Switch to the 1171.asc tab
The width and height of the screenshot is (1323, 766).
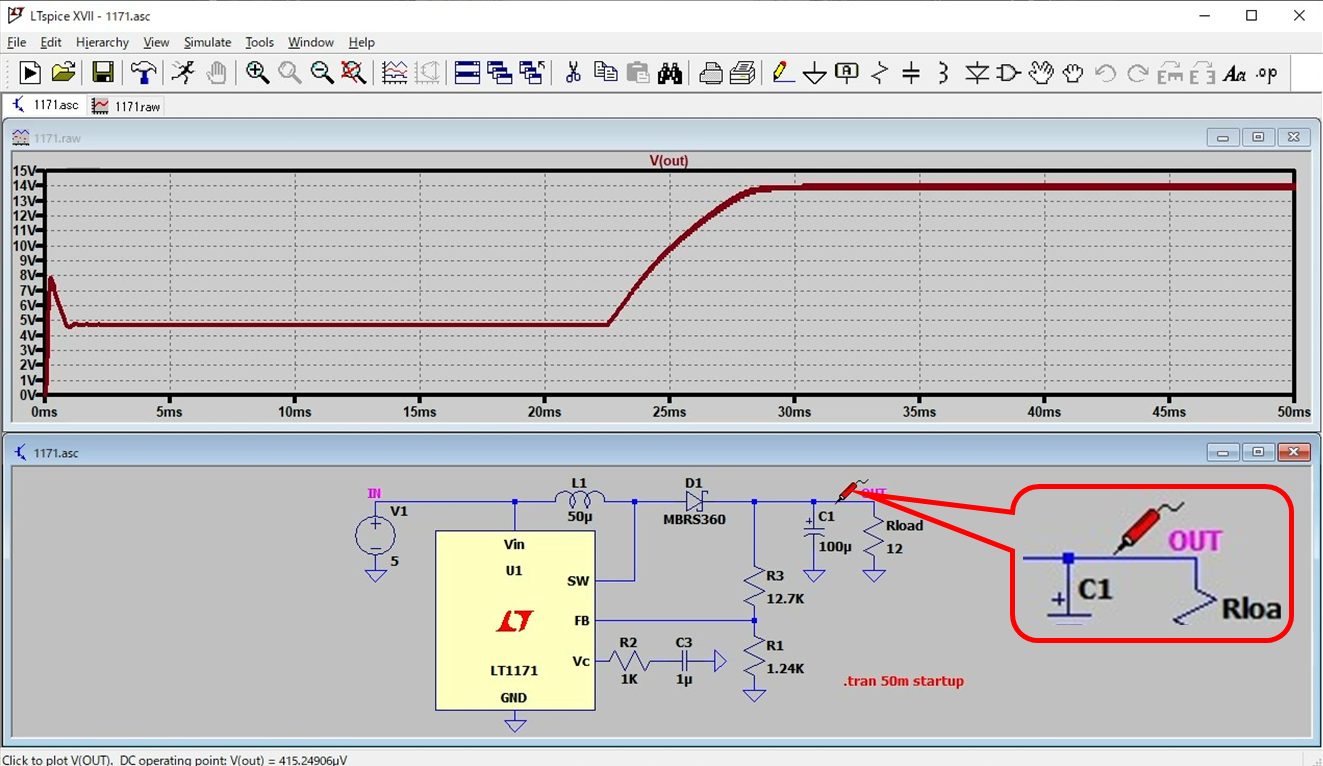pyautogui.click(x=45, y=105)
